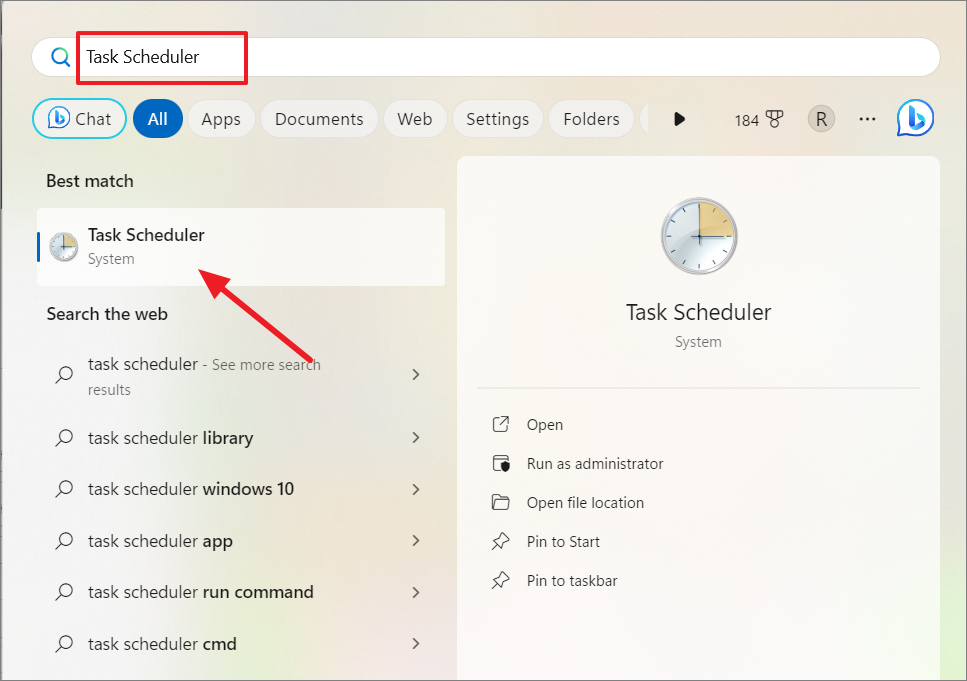Expand arrow for task scheduler see more results
Viewport: 967px width, 681px height.
[x=416, y=374]
